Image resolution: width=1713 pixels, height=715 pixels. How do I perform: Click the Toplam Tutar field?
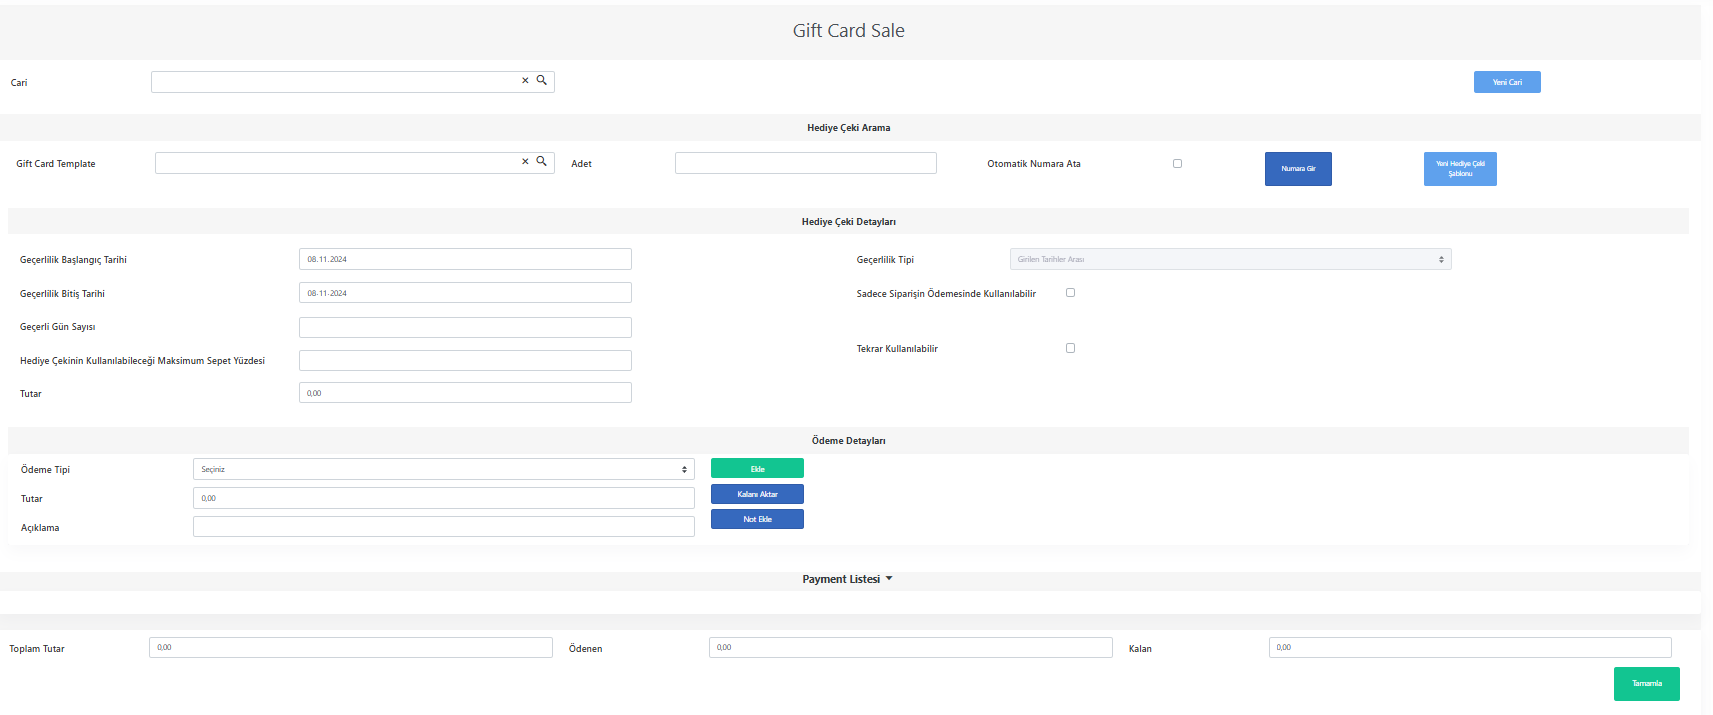[350, 648]
